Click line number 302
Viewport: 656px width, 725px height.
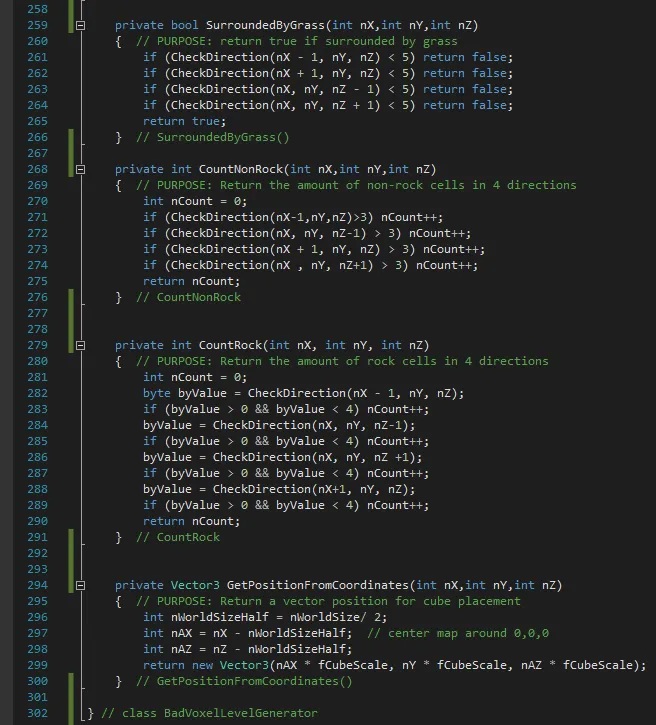37,713
